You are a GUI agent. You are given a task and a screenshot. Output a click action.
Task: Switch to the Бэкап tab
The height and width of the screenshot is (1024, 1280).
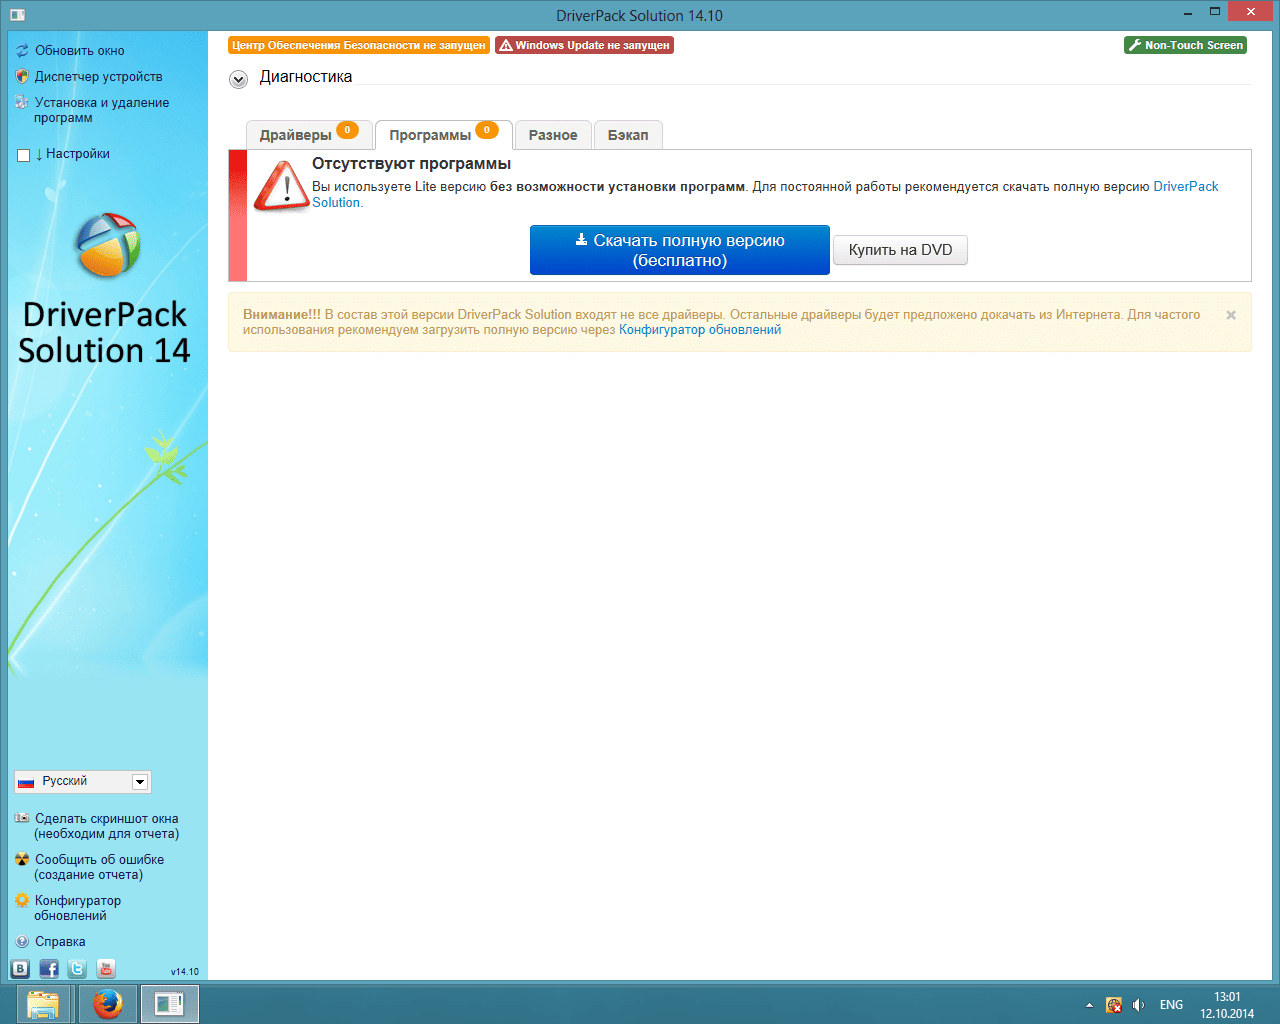coord(628,135)
